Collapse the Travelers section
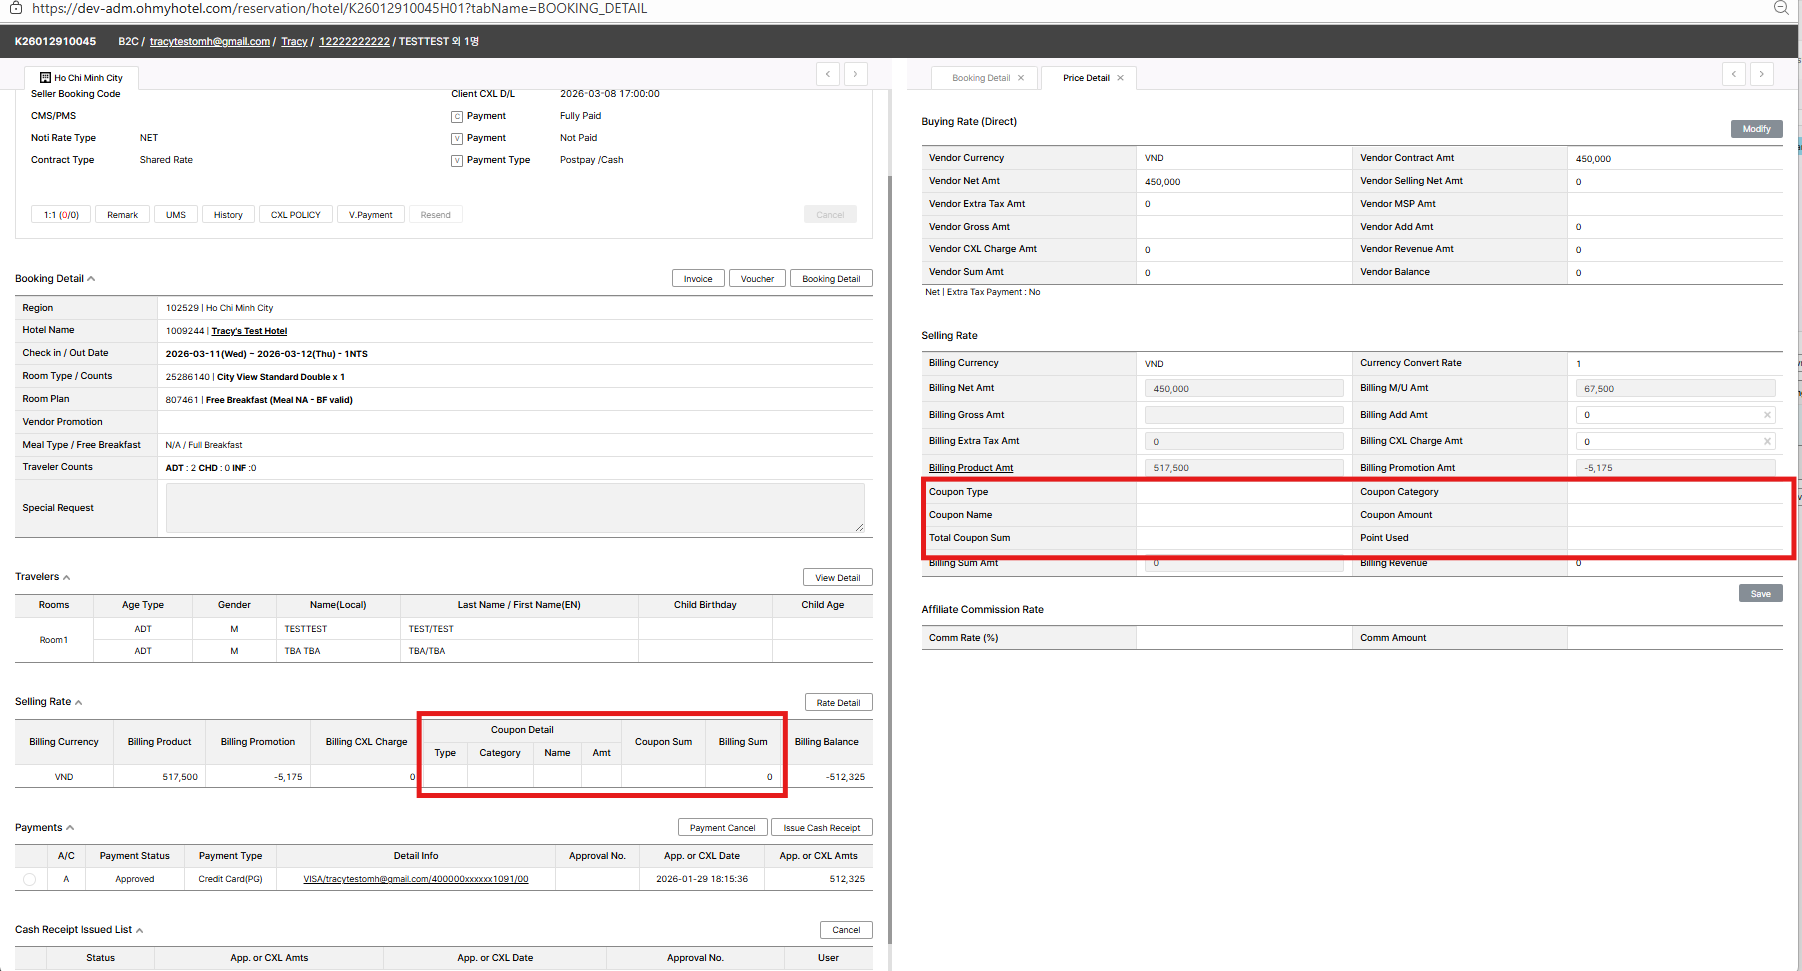The height and width of the screenshot is (971, 1802). coord(67,578)
